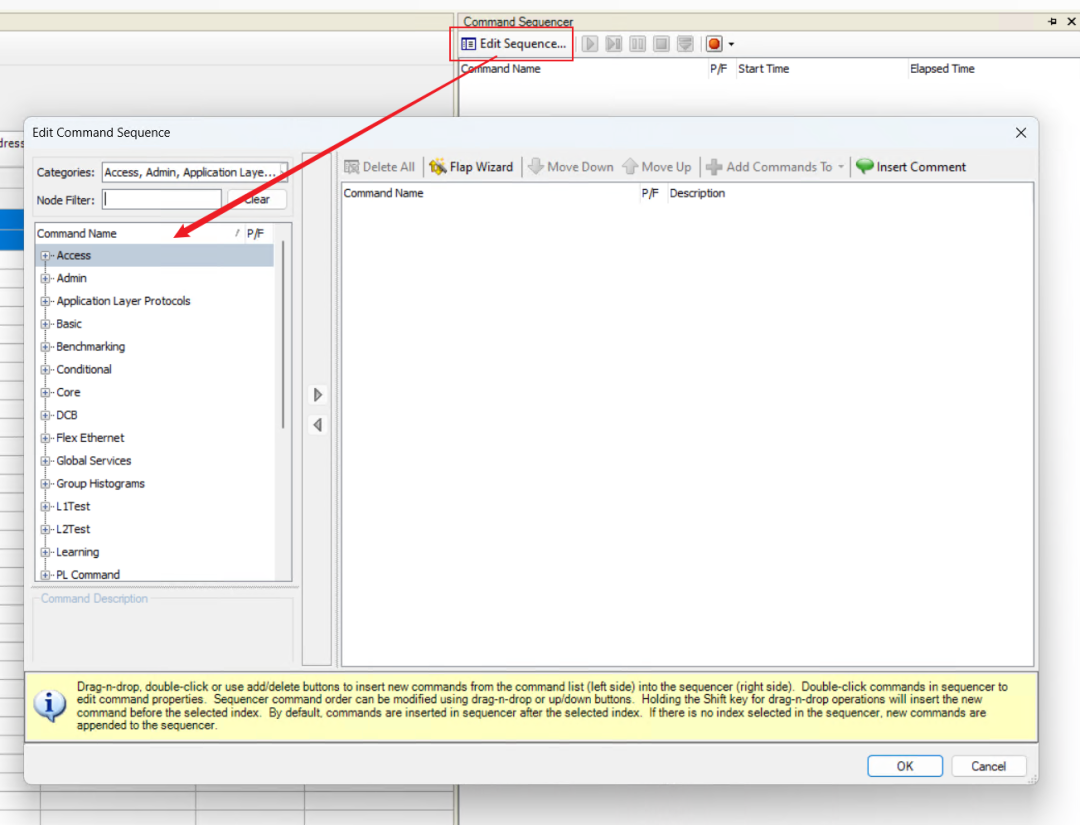
Task: Open the Categories dropdown list
Action: [x=195, y=172]
